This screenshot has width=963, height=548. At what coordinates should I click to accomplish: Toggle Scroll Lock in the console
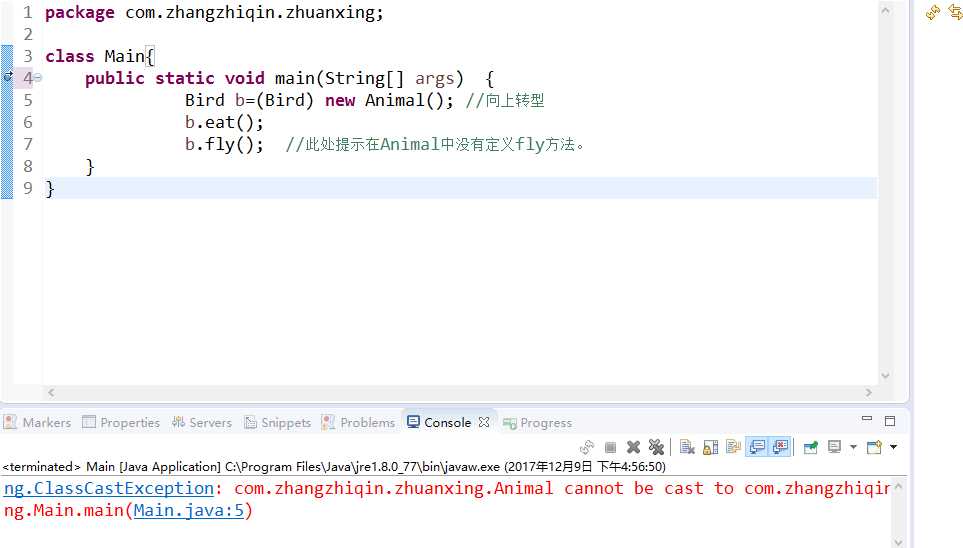[x=711, y=447]
